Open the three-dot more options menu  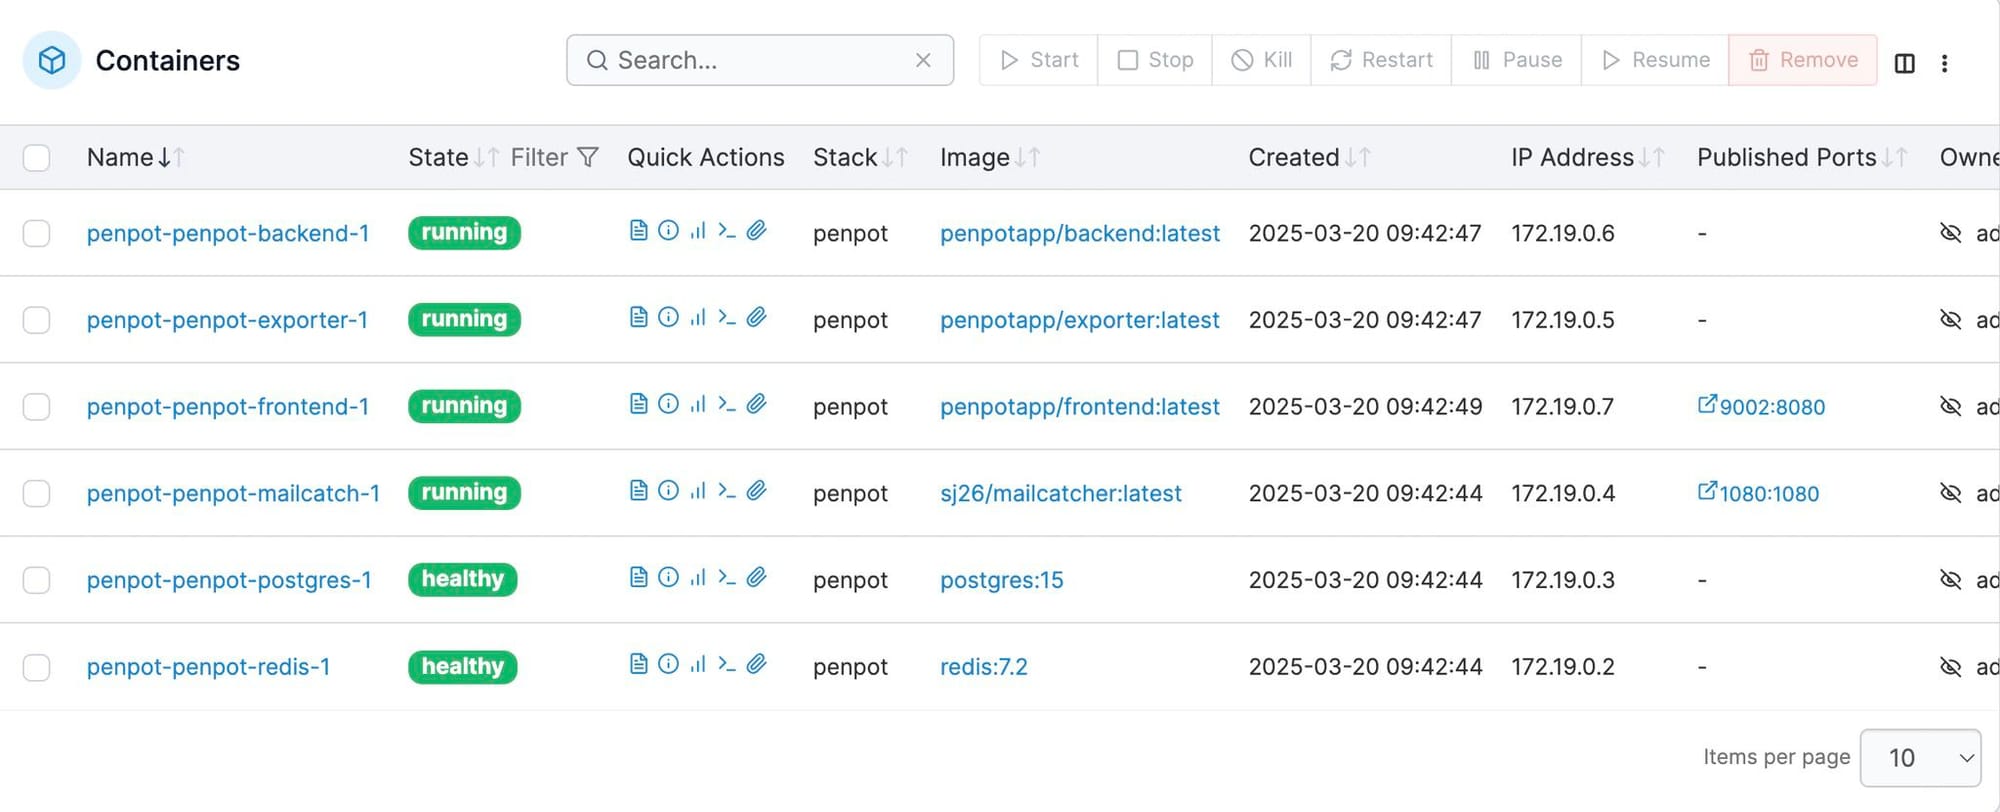(x=1945, y=62)
